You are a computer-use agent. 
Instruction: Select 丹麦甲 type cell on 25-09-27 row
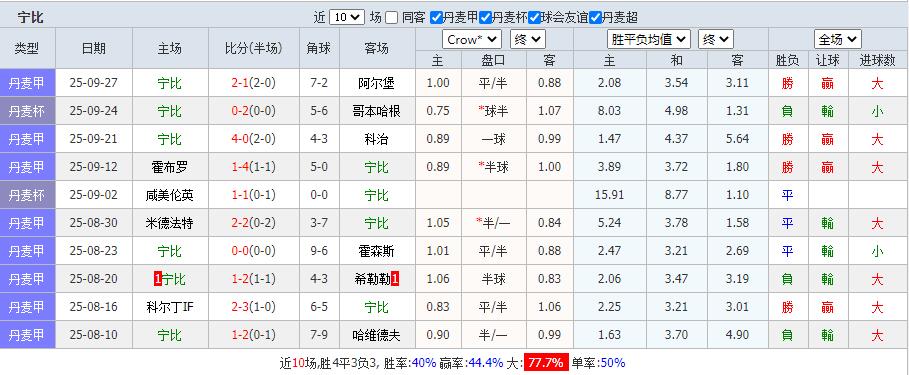(27, 83)
